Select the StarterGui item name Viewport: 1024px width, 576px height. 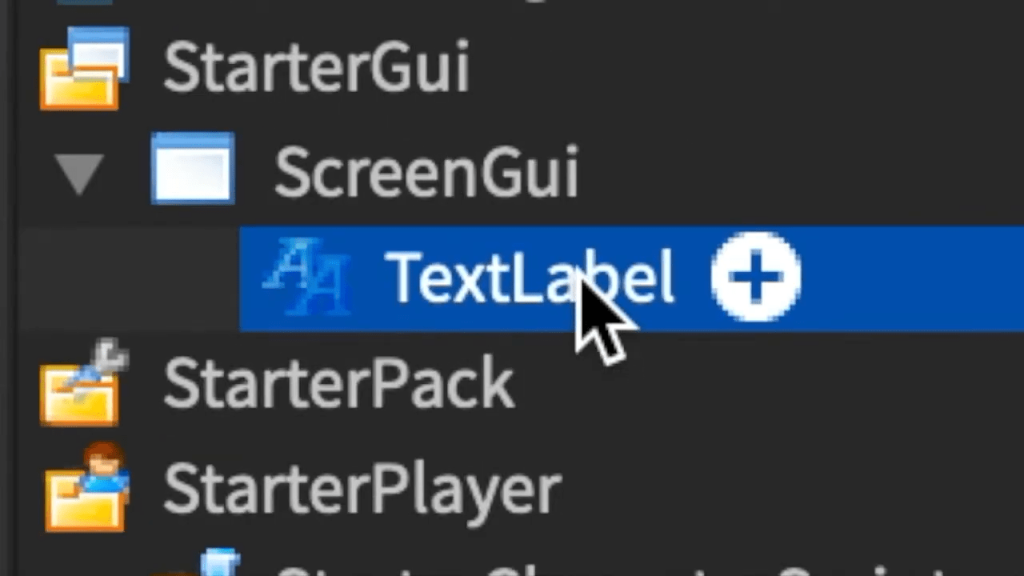pyautogui.click(x=317, y=67)
